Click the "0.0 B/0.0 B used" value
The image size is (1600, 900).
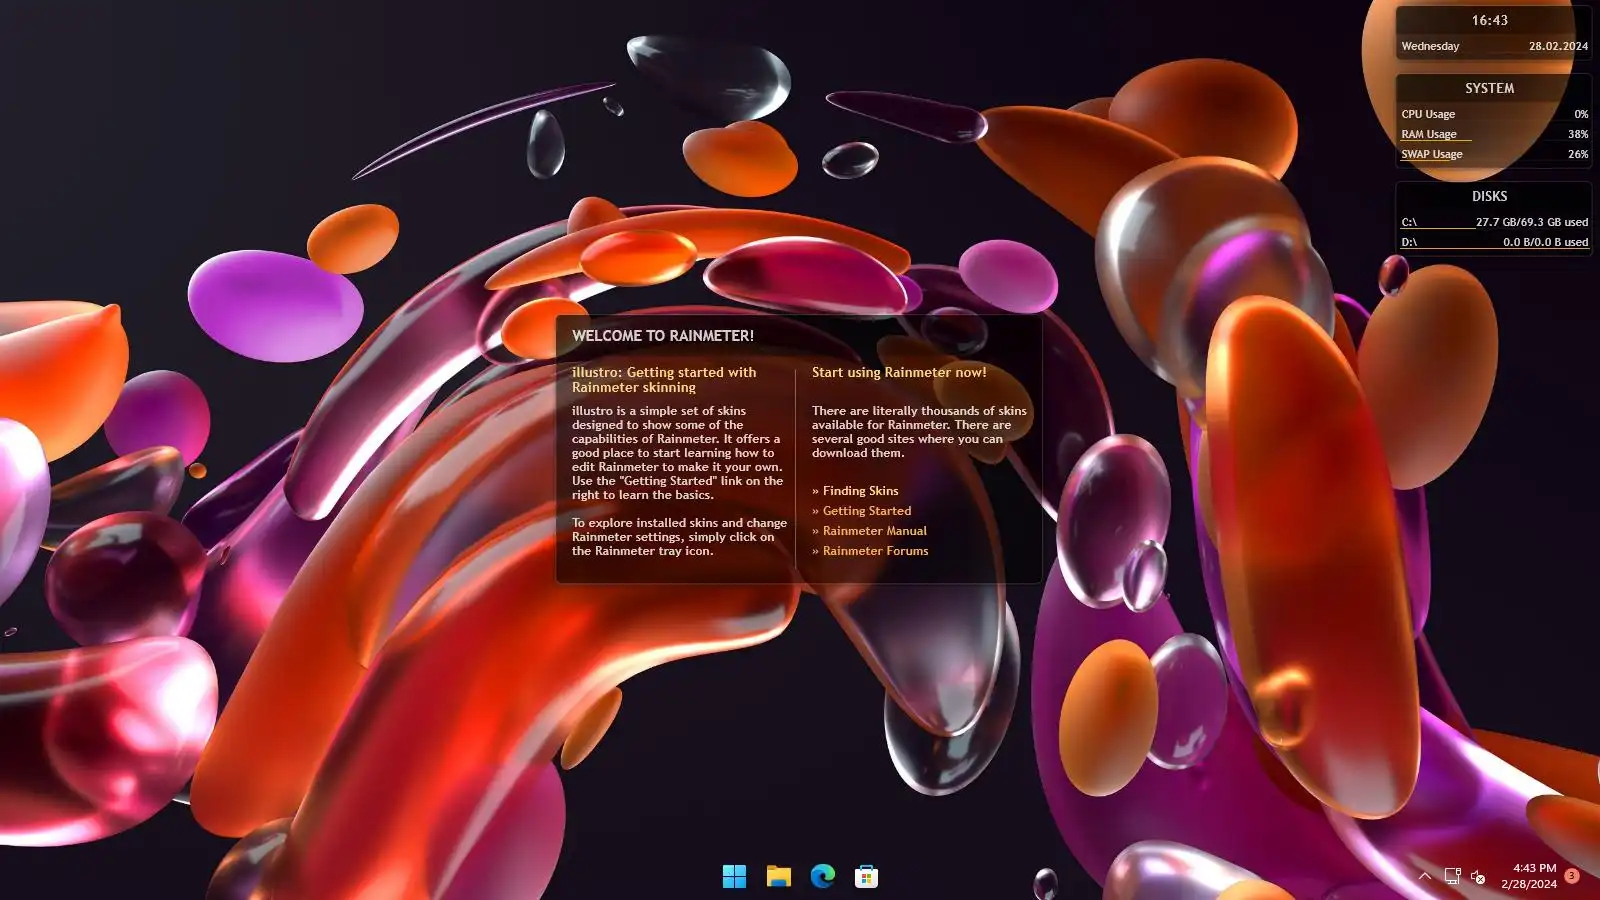[1545, 242]
